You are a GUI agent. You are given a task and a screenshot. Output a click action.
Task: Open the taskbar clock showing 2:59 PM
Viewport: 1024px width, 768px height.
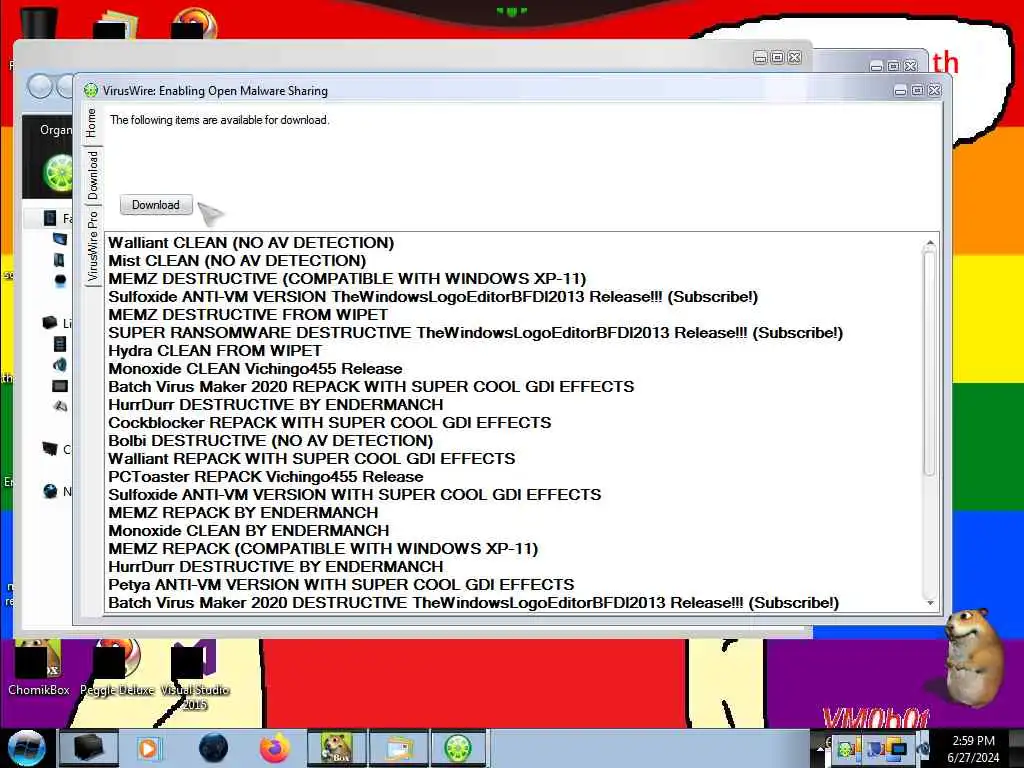click(973, 749)
